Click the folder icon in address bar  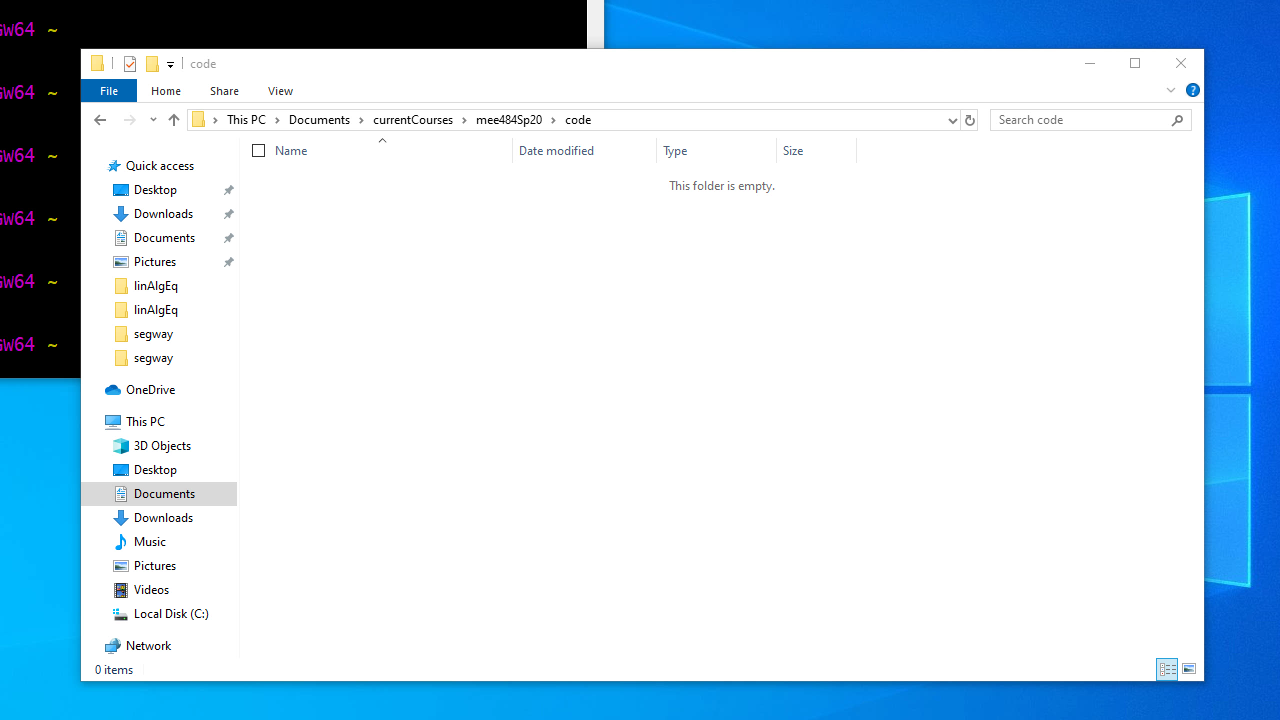(199, 120)
